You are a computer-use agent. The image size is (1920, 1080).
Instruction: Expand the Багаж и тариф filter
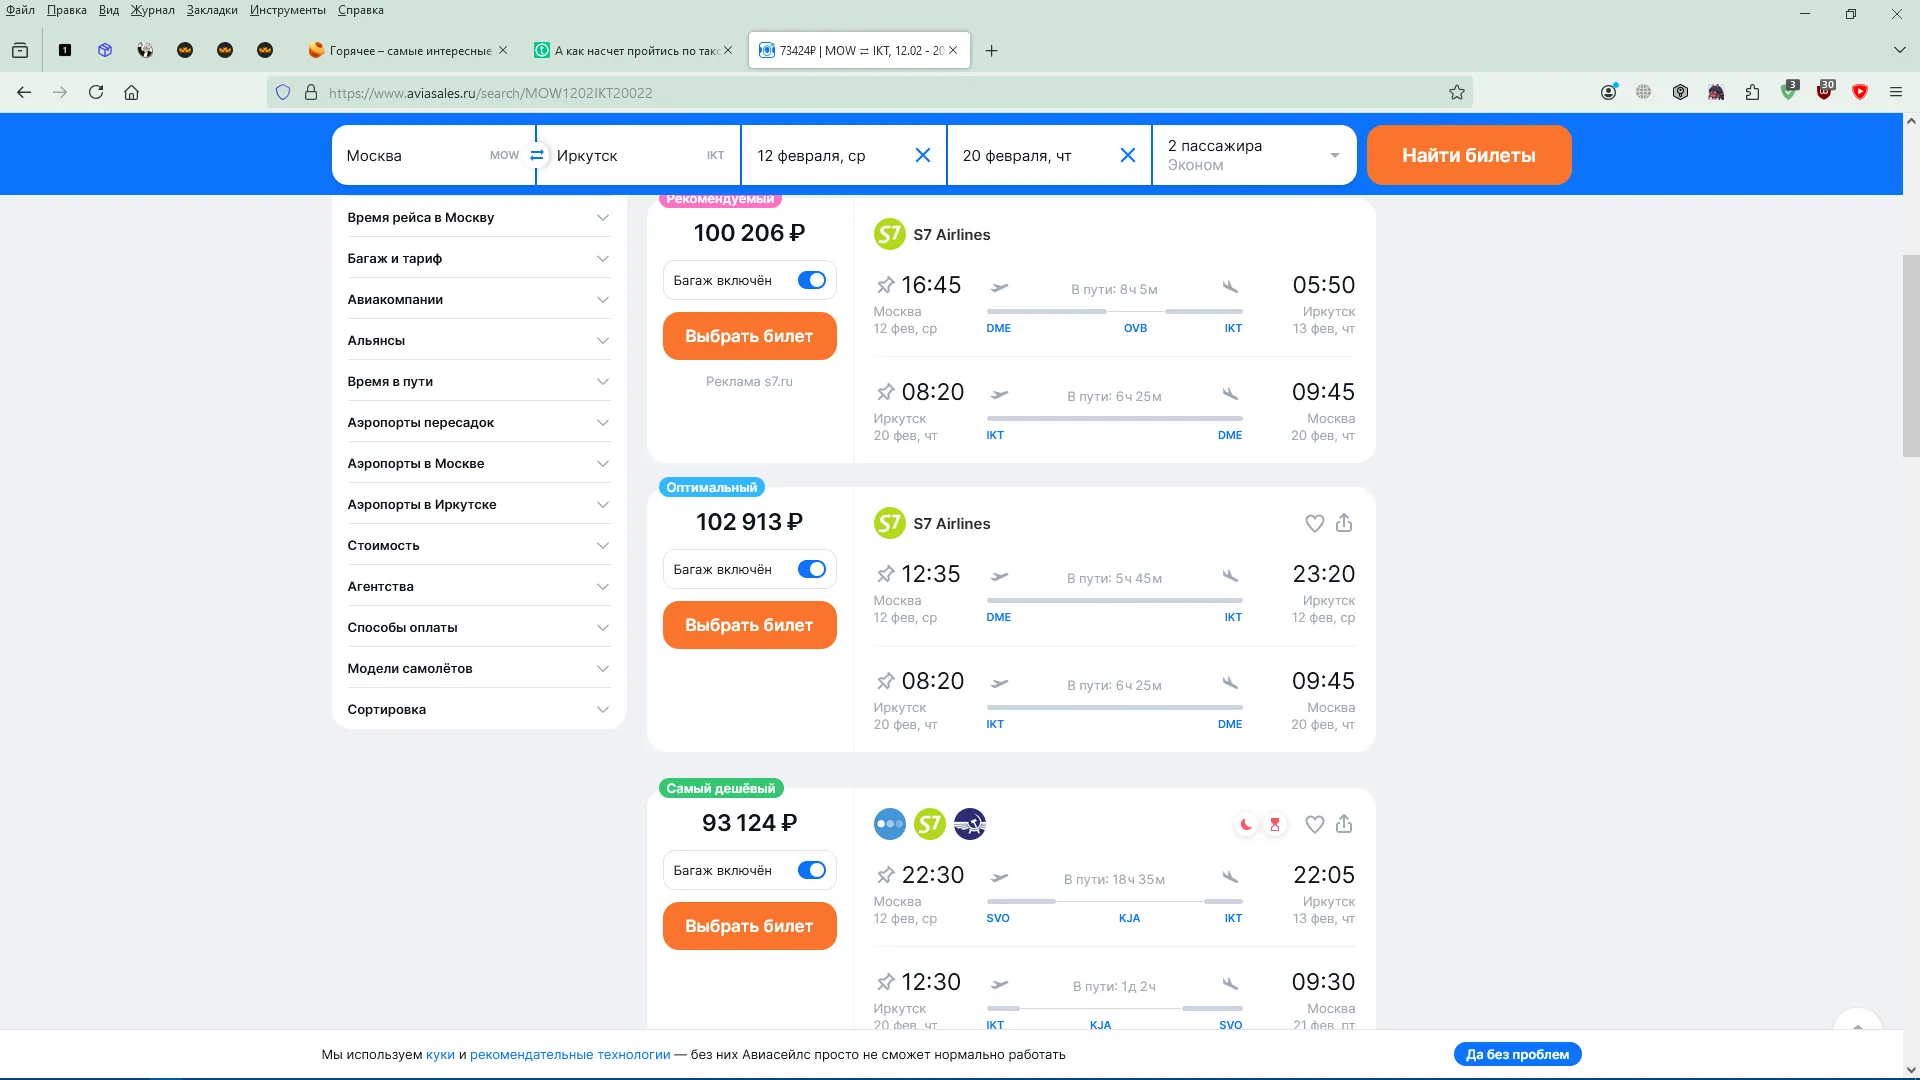coord(478,258)
